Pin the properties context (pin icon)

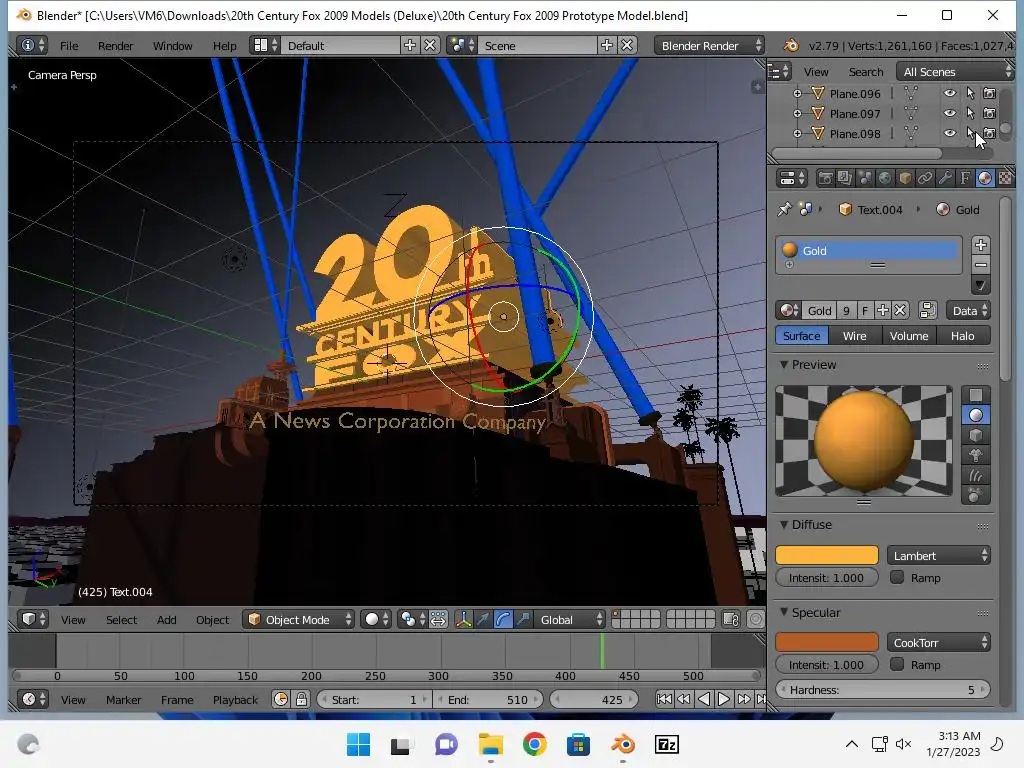(x=784, y=210)
